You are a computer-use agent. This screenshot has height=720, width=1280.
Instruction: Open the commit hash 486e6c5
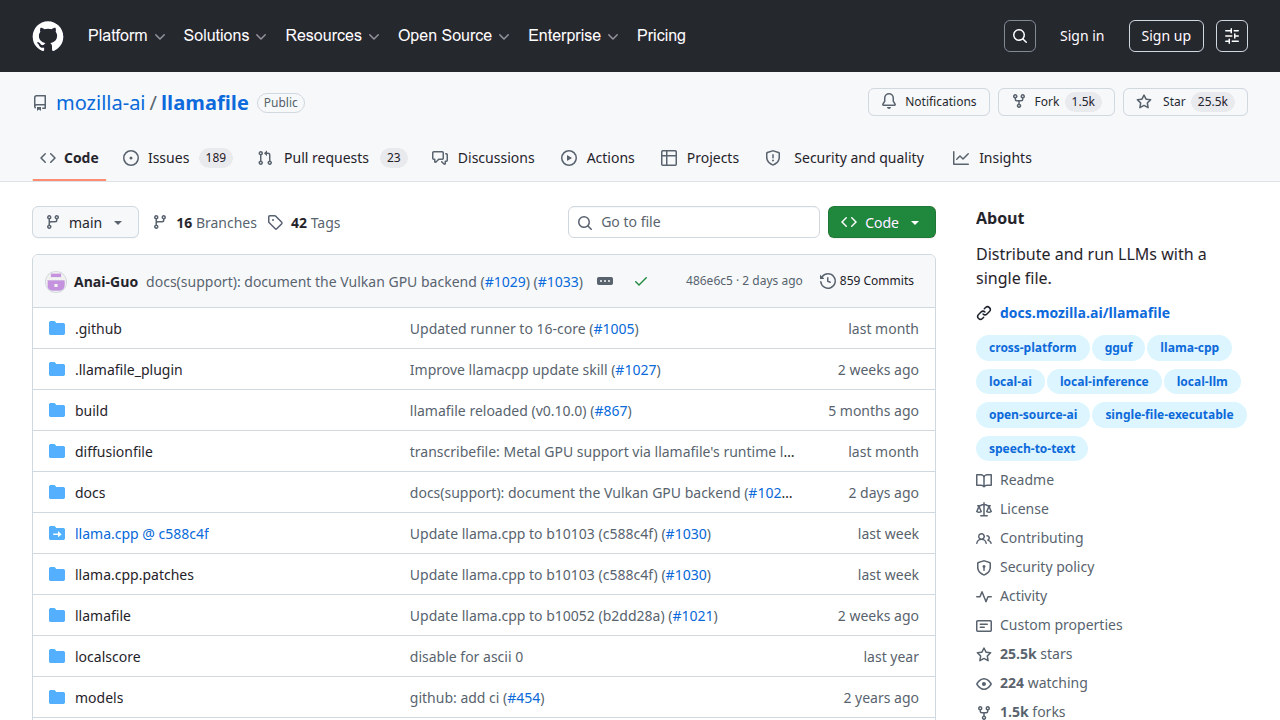point(709,281)
